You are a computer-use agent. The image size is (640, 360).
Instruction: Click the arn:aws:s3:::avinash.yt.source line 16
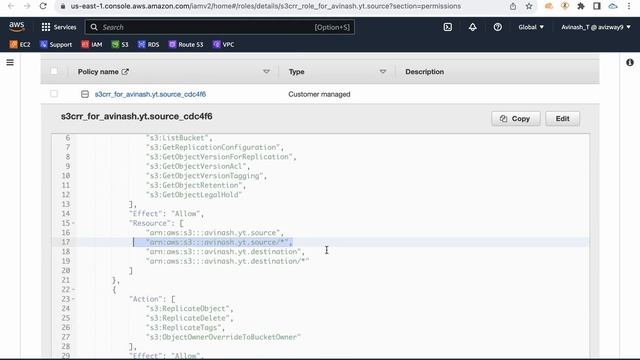[214, 233]
